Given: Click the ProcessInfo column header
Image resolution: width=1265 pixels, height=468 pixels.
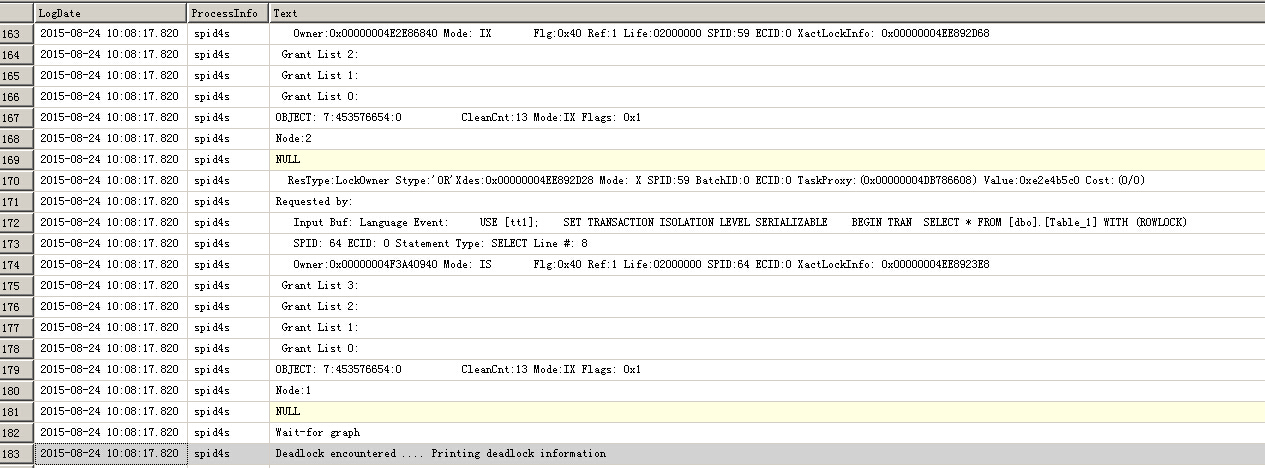Looking at the screenshot, I should tap(228, 13).
